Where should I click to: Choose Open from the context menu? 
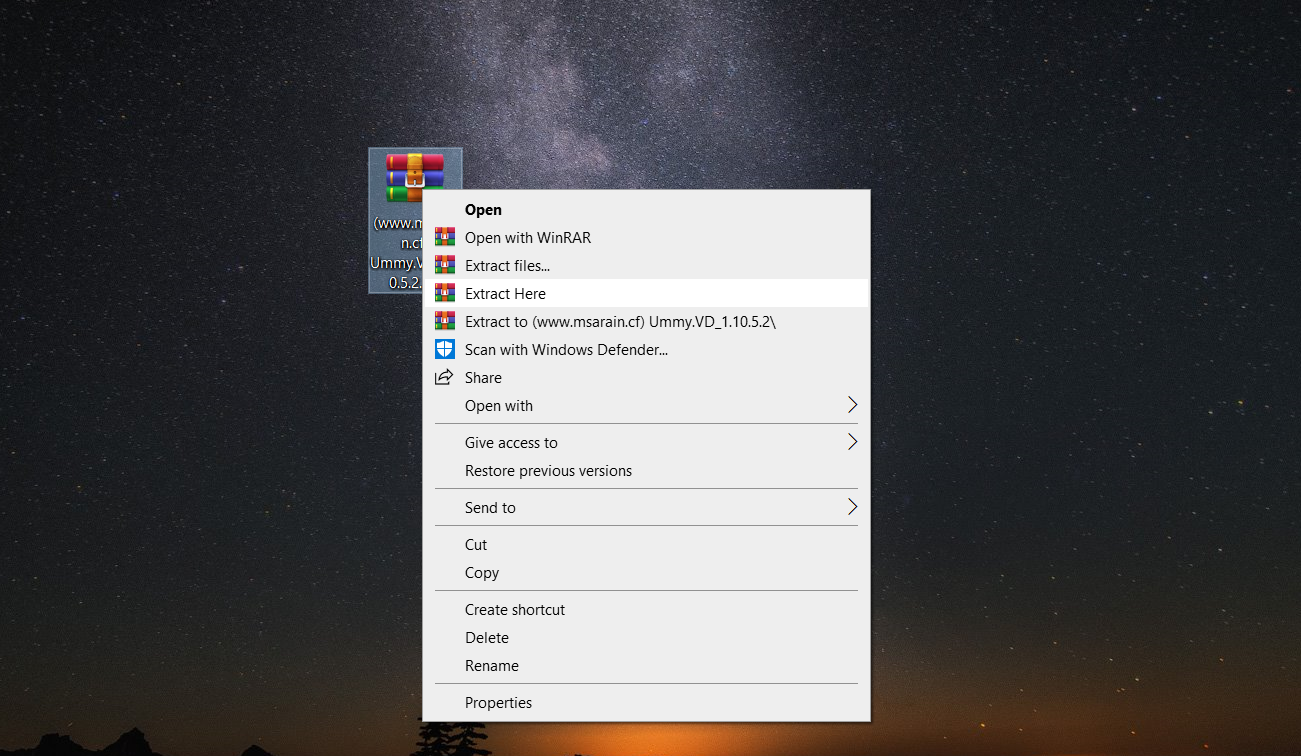pyautogui.click(x=647, y=210)
